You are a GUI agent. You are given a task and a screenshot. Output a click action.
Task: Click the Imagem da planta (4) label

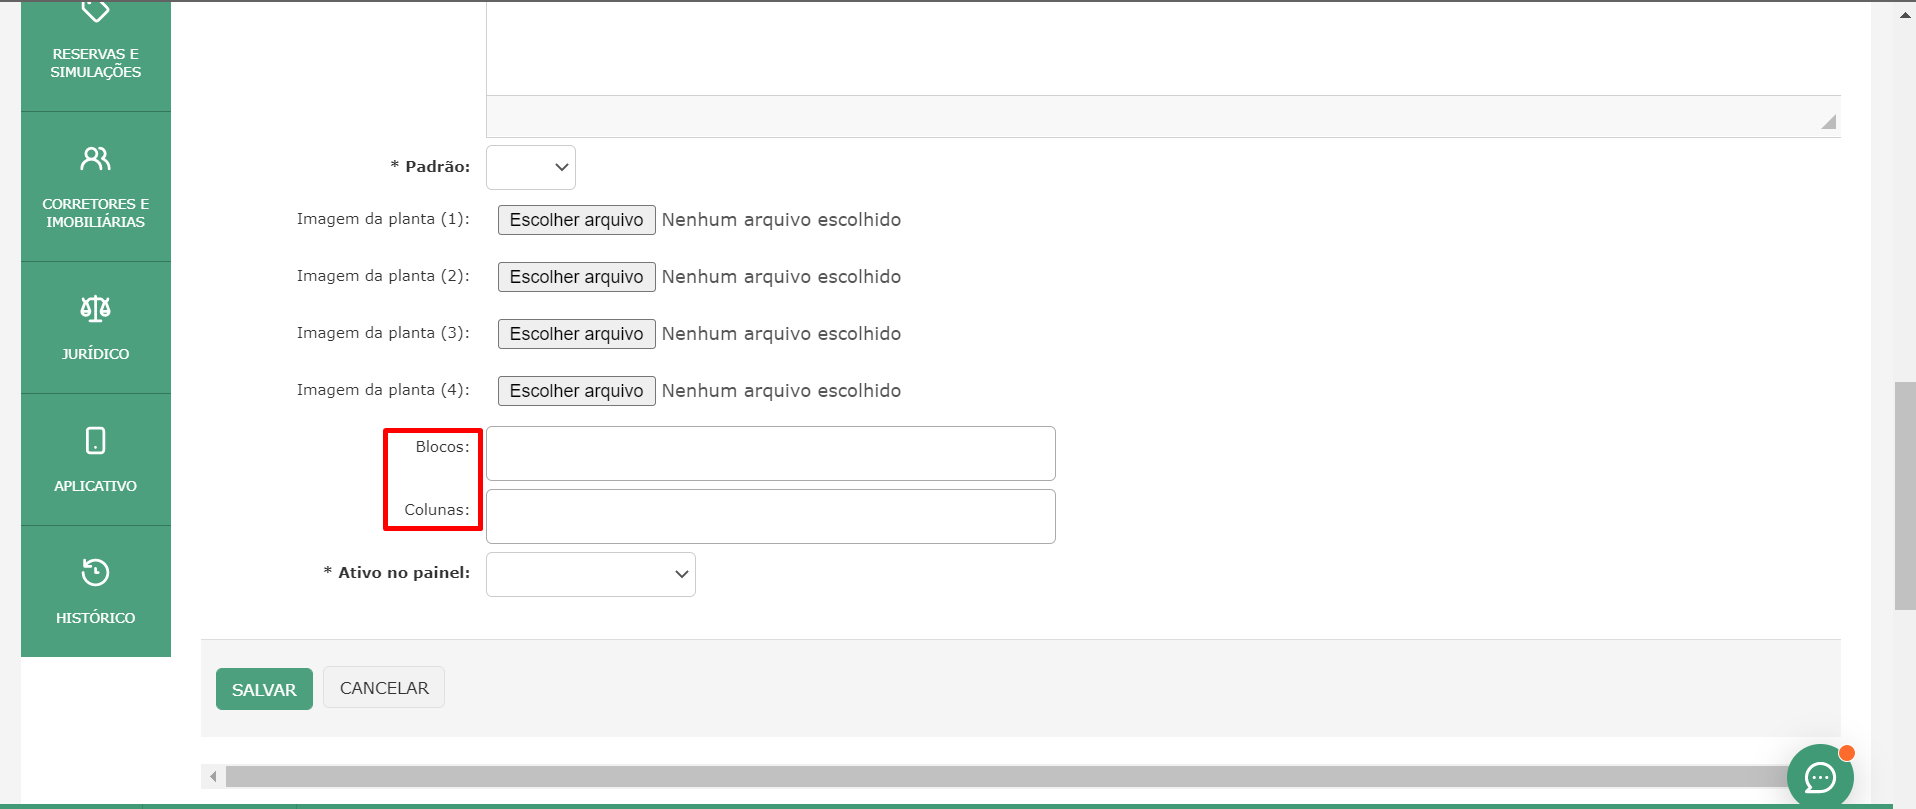383,390
